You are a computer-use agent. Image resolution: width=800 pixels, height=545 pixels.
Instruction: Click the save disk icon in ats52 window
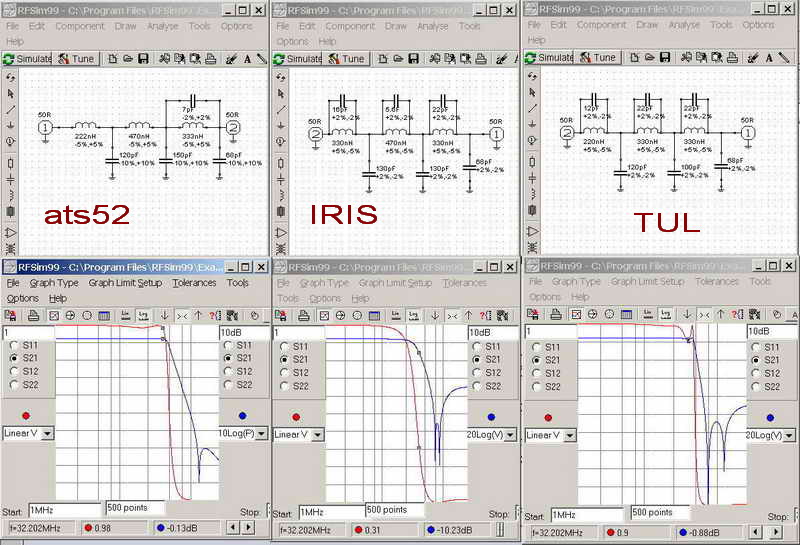pyautogui.click(x=143, y=59)
